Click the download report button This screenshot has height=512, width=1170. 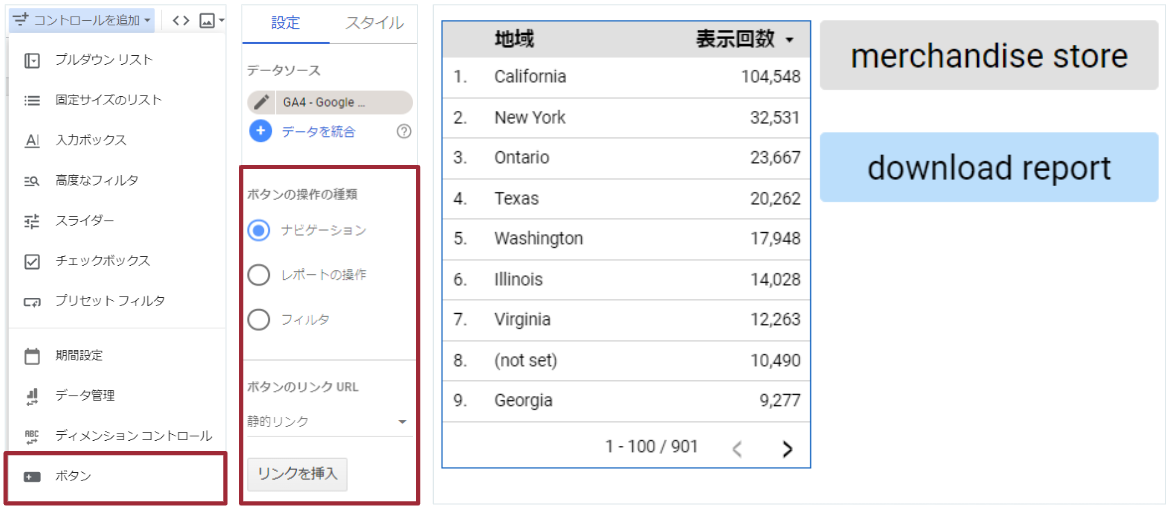tap(988, 168)
